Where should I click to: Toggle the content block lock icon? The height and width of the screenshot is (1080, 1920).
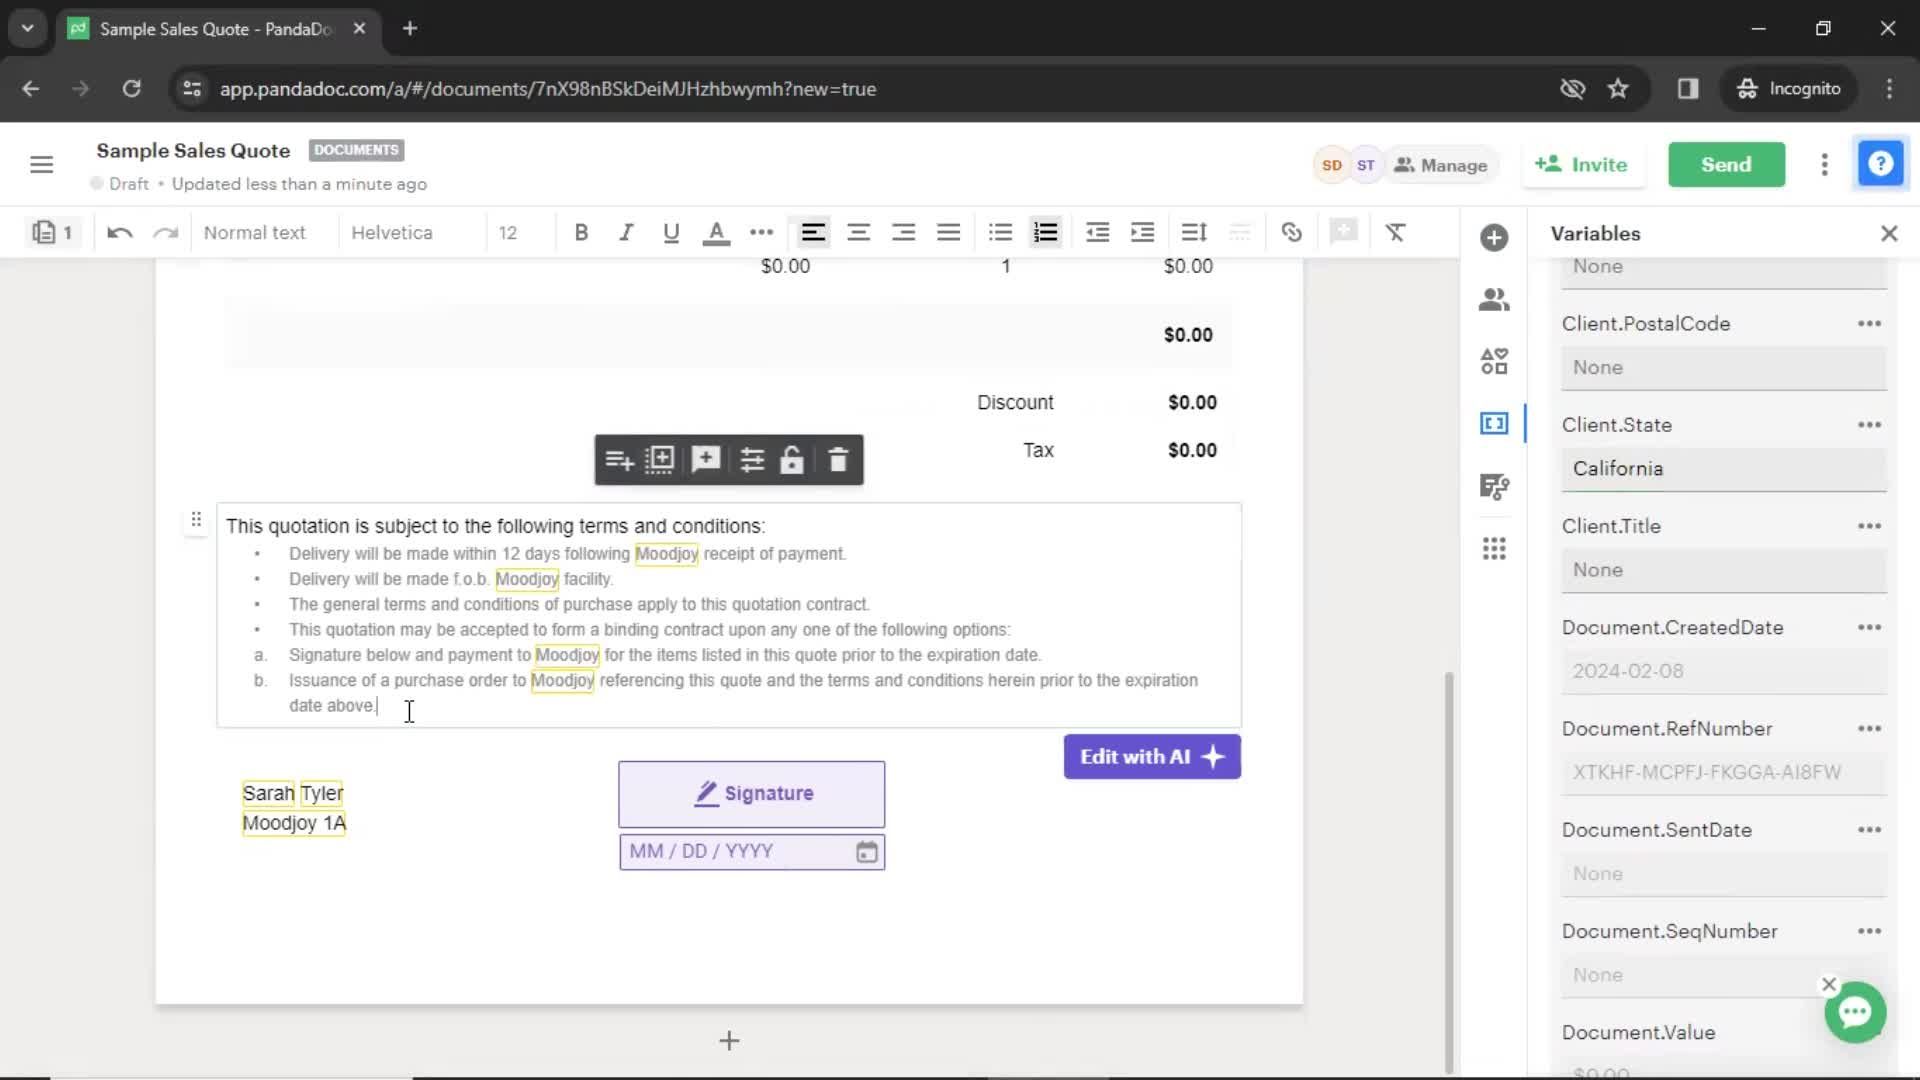click(x=794, y=459)
